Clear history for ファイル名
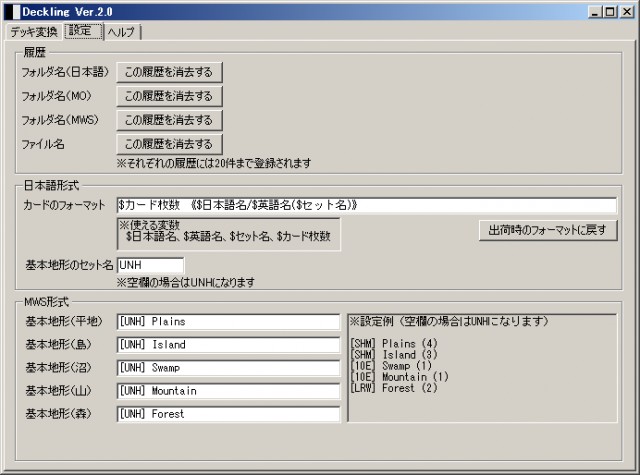 coord(169,144)
